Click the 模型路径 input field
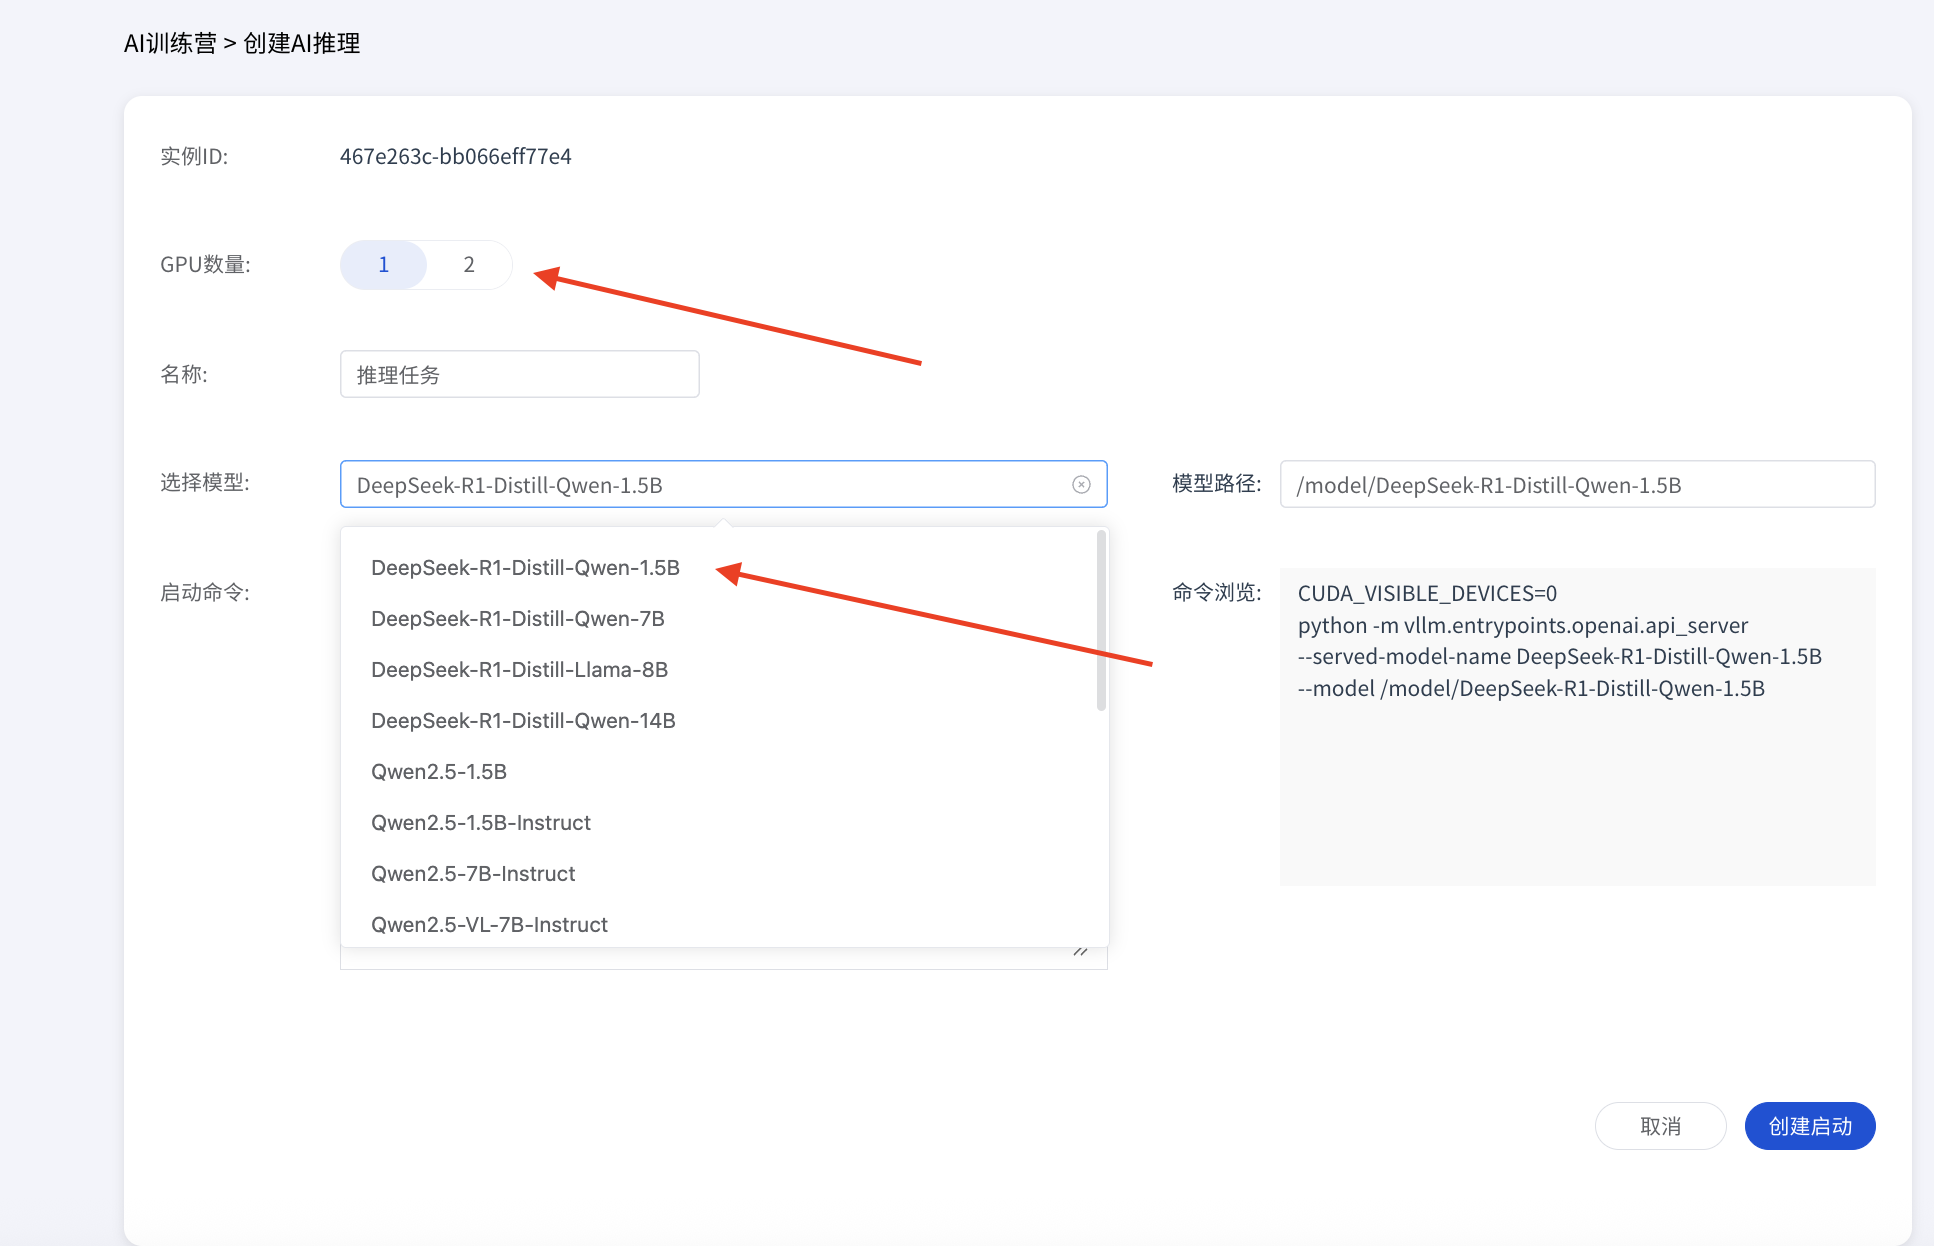The height and width of the screenshot is (1246, 1934). pyautogui.click(x=1577, y=484)
